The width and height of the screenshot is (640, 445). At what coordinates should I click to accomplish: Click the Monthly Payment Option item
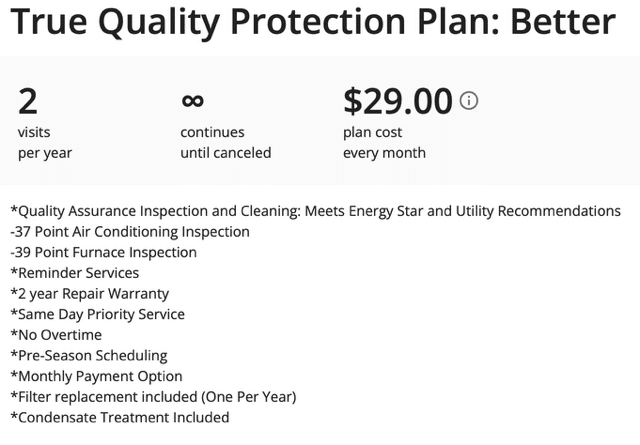tap(96, 376)
